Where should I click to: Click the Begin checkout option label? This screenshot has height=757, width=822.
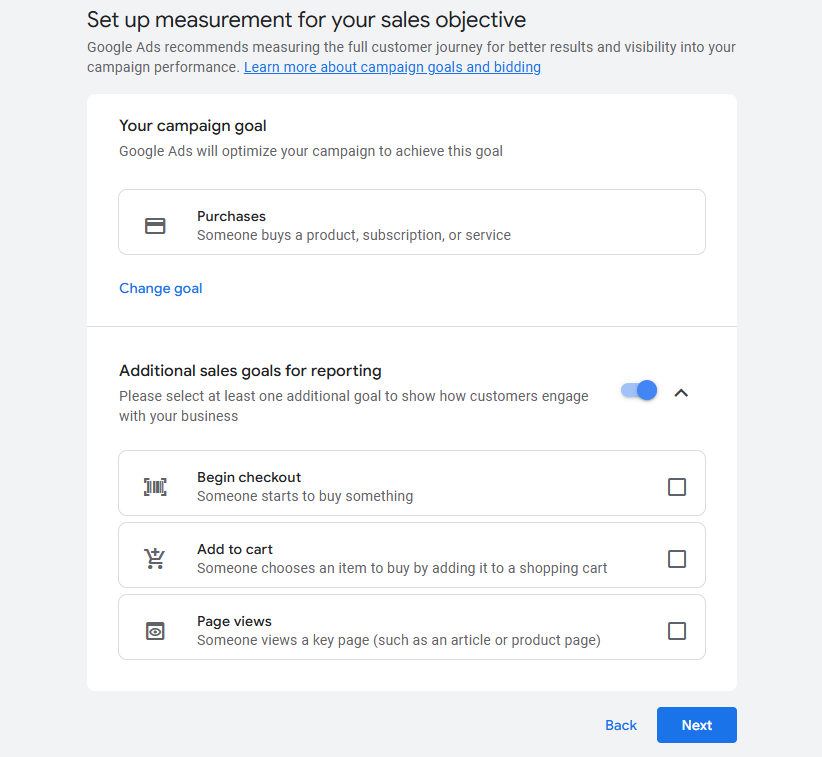pos(249,477)
